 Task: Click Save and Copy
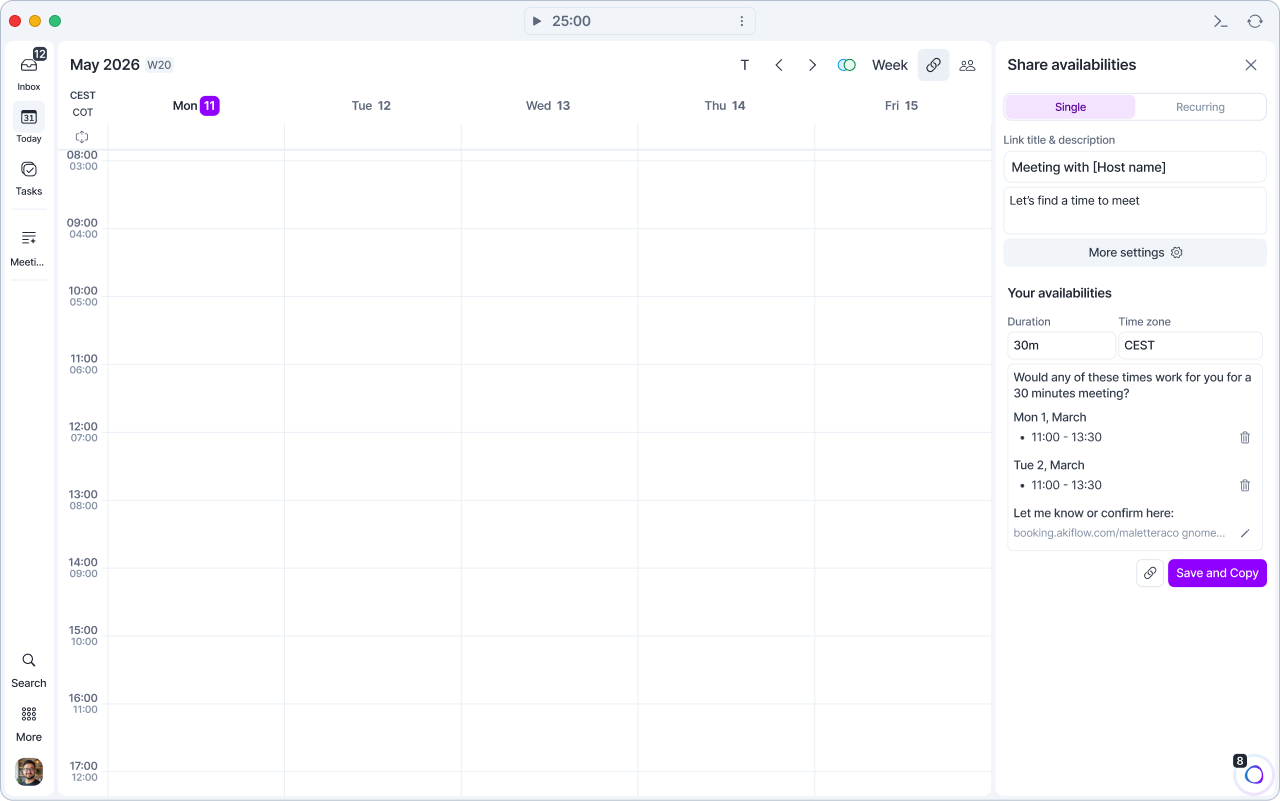[1217, 573]
